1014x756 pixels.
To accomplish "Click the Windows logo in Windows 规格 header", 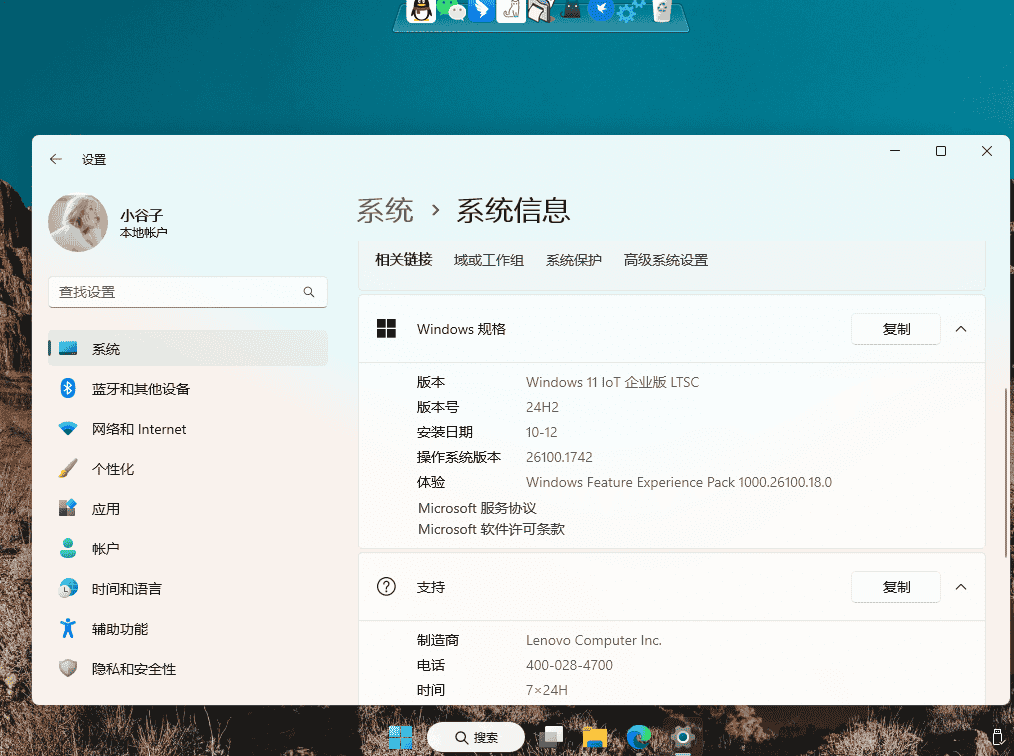I will tap(386, 329).
